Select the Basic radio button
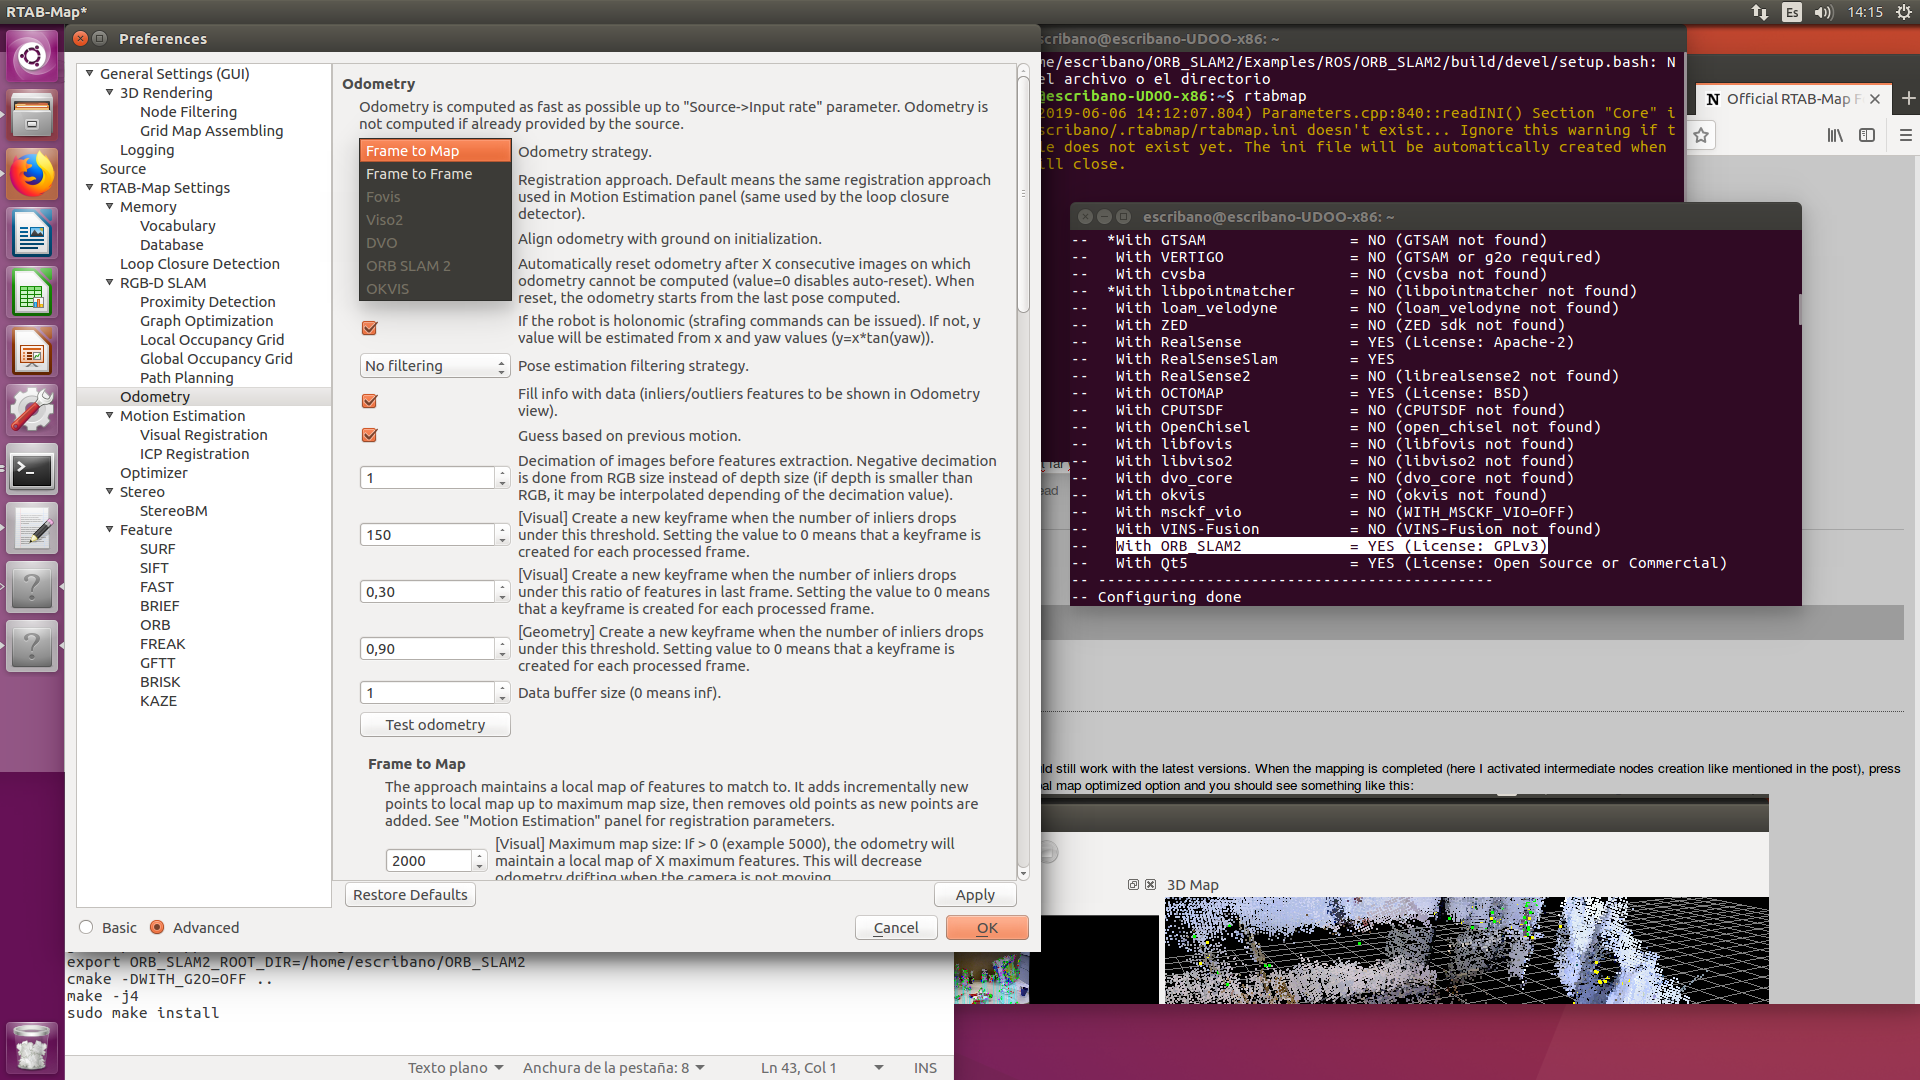Viewport: 1920px width, 1080px height. point(86,927)
